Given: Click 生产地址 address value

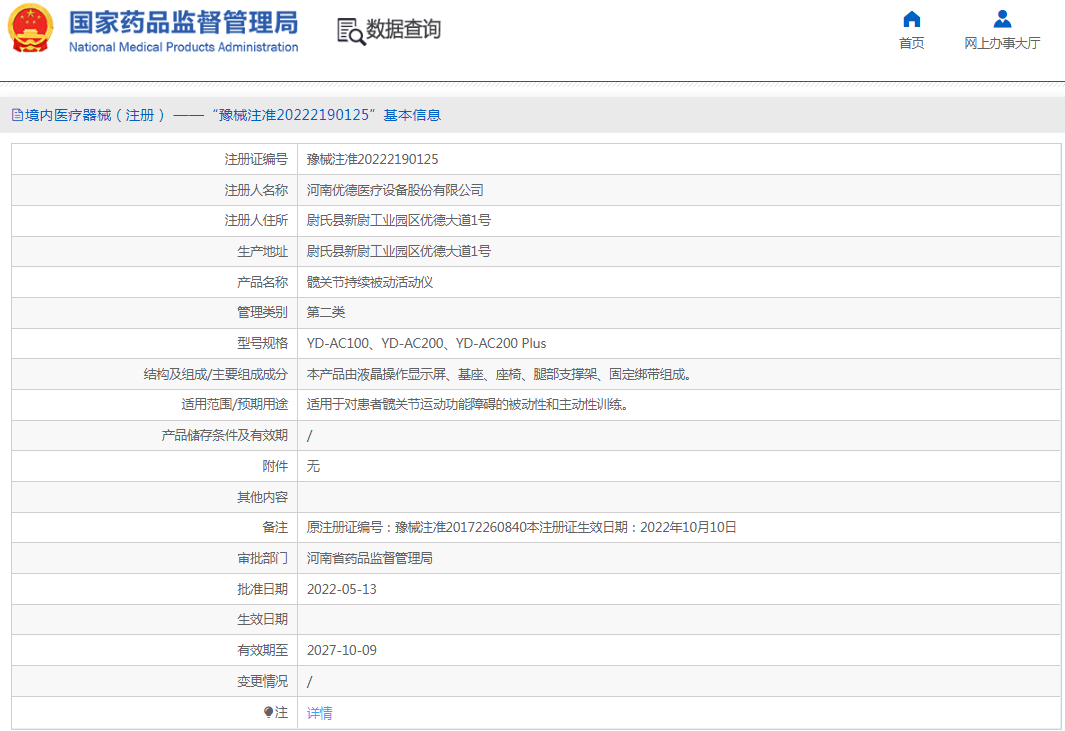Looking at the screenshot, I should 399,251.
